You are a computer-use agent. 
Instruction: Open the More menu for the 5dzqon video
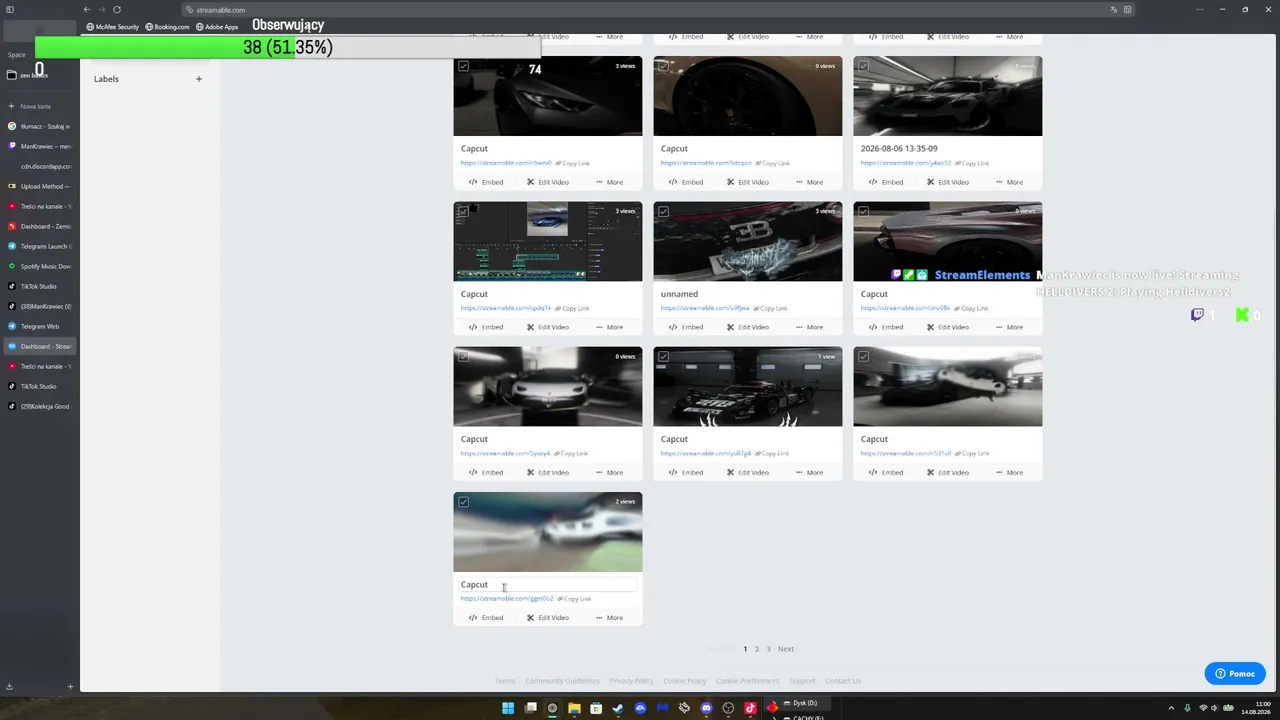tap(809, 182)
